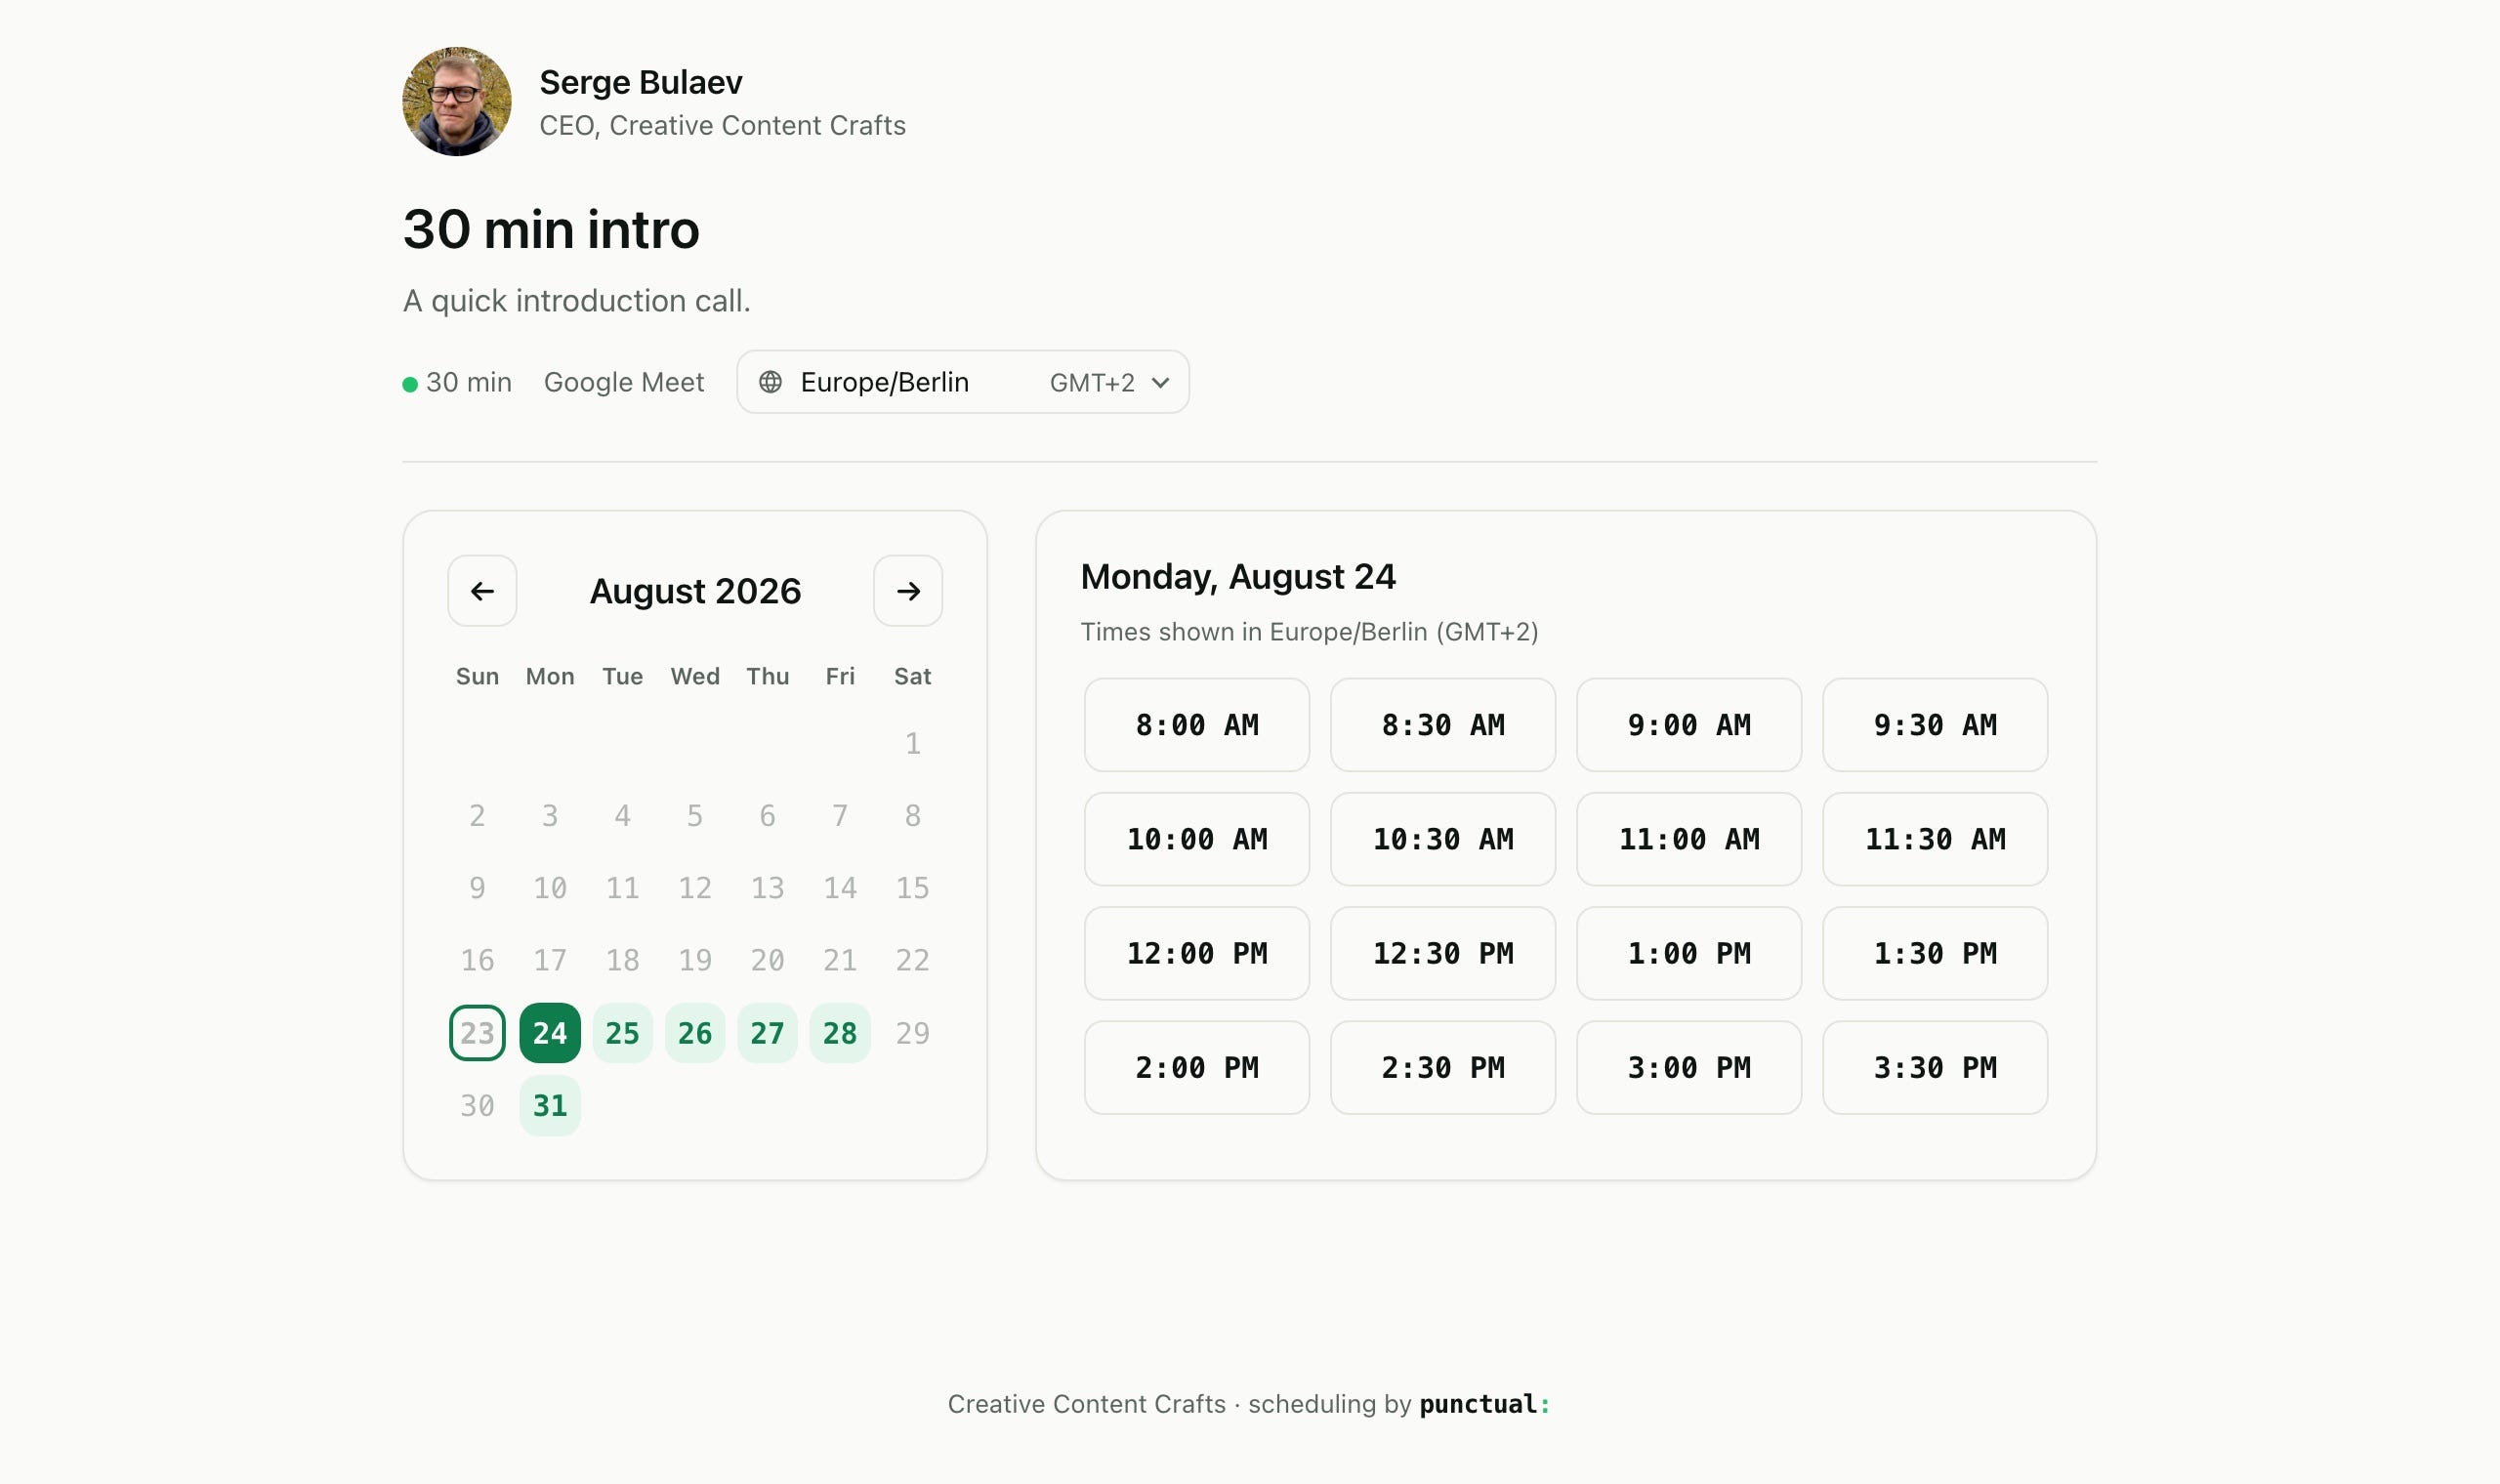Viewport: 2500px width, 1484px height.
Task: Click 'A quick introduction call.' description
Action: [576, 301]
